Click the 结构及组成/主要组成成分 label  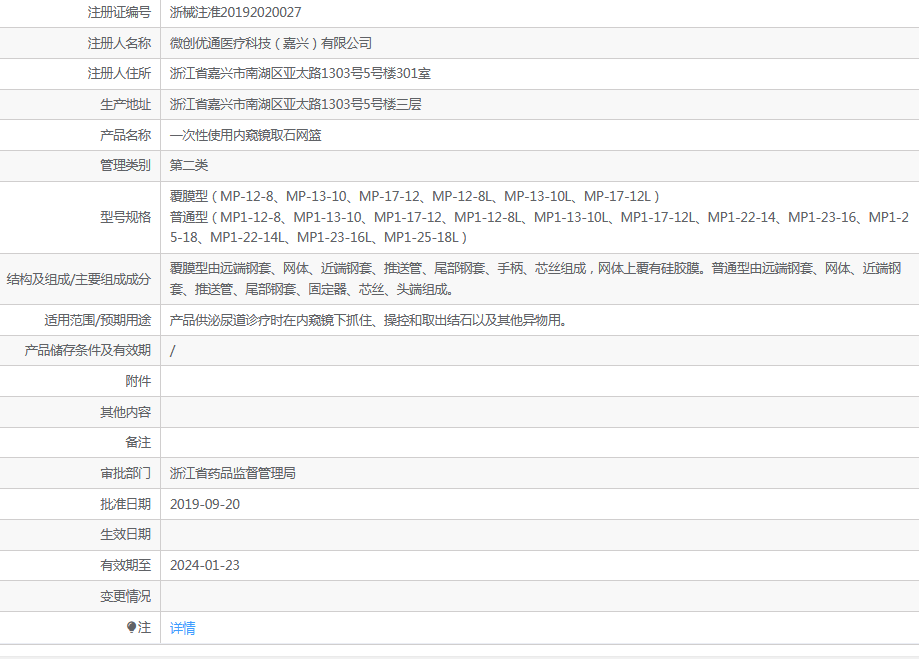(x=79, y=279)
